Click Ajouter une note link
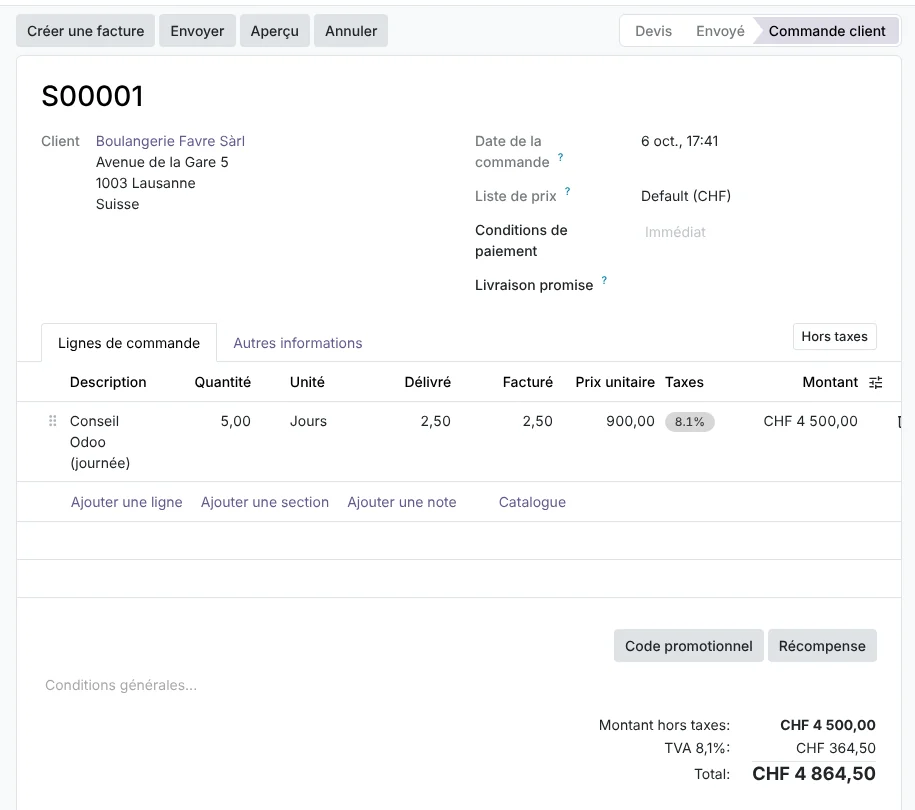 click(x=401, y=502)
